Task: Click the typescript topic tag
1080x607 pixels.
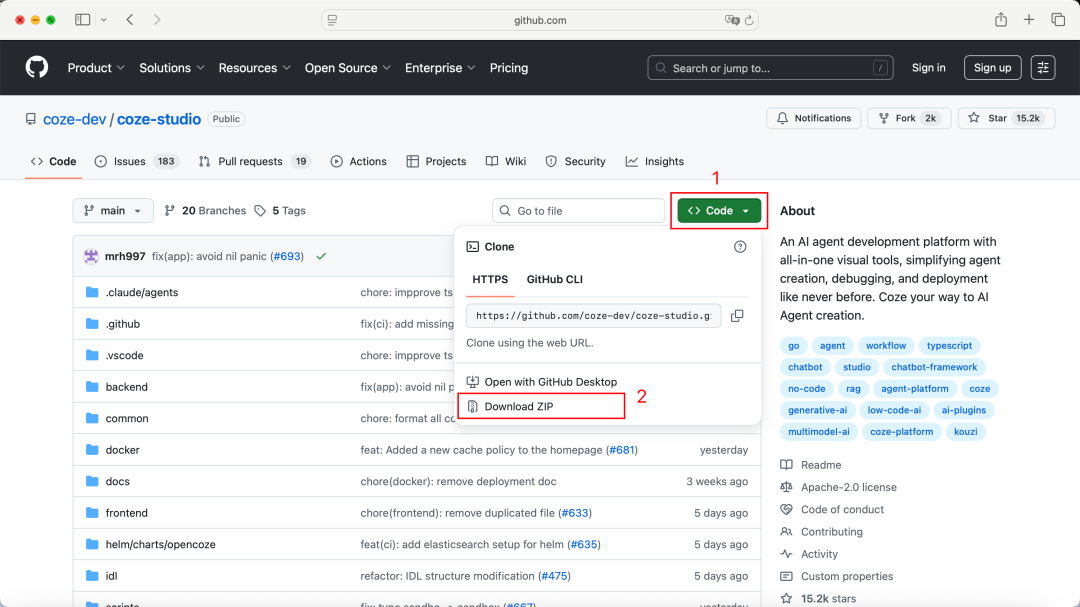Action: tap(949, 346)
